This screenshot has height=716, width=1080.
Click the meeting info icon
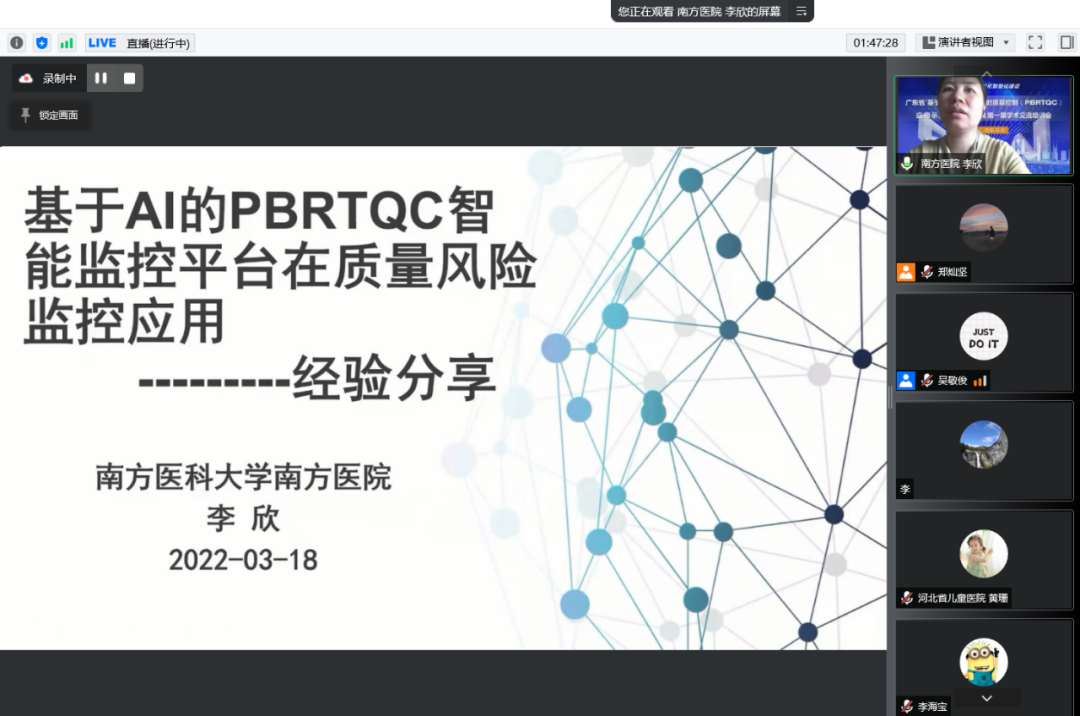(16, 43)
